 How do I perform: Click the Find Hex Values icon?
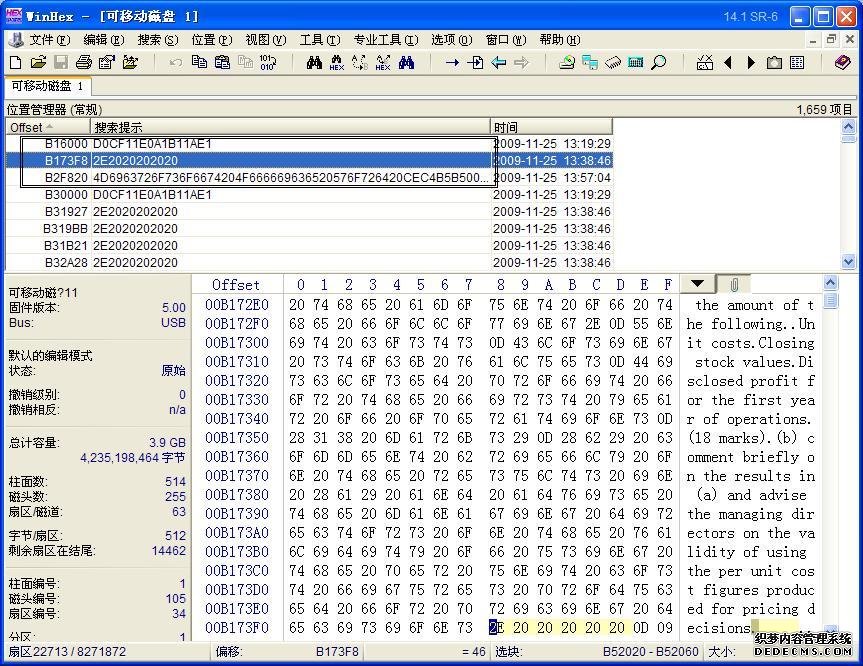336,63
